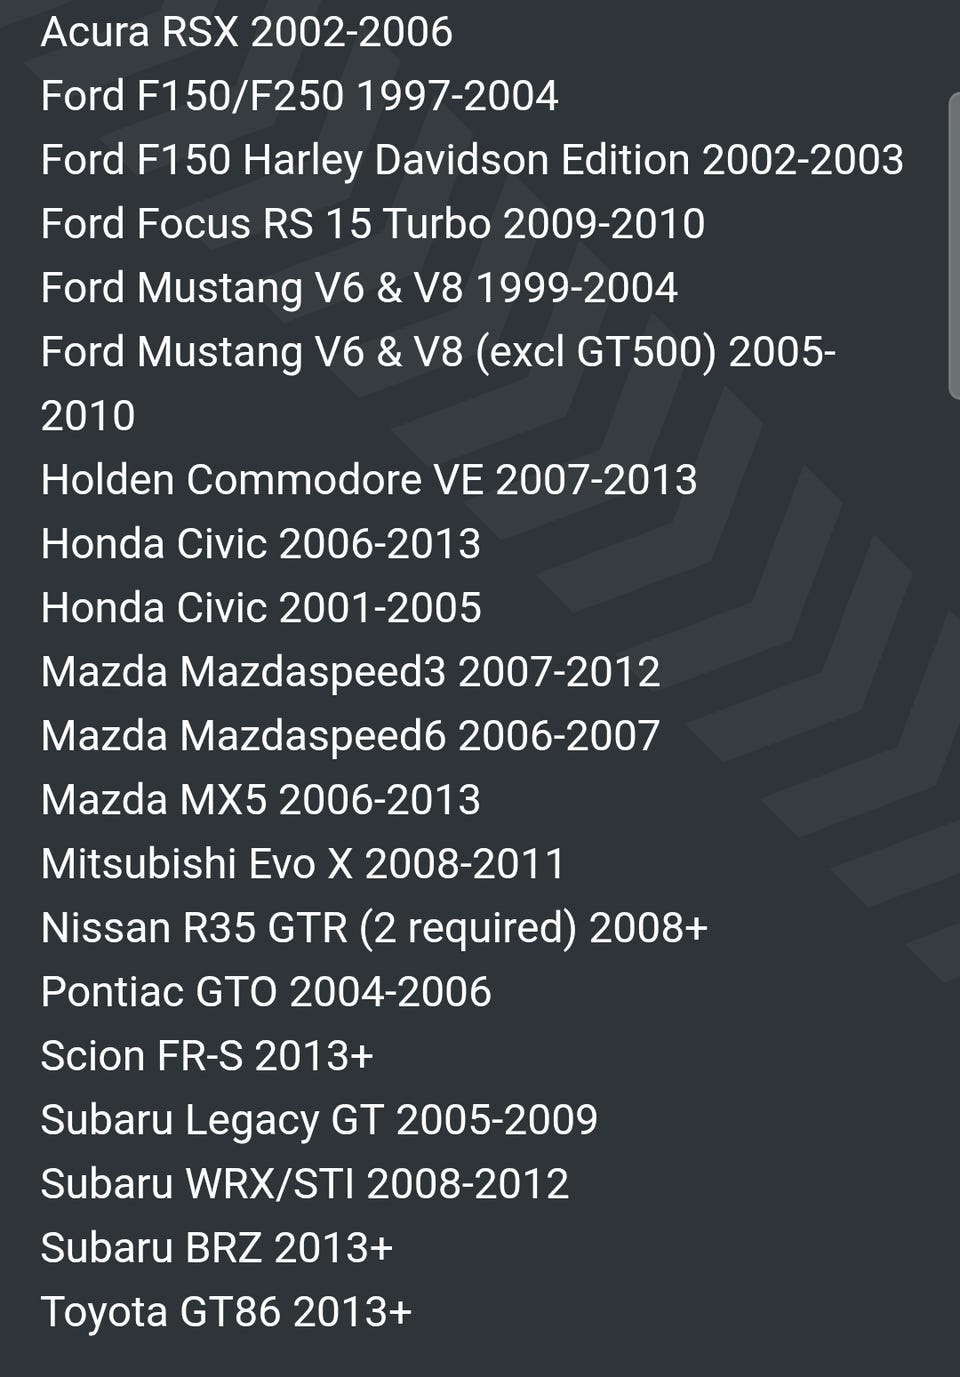Choose Ford Mustang V6 & V8 1999-2004
The width and height of the screenshot is (960, 1377).
point(359,288)
